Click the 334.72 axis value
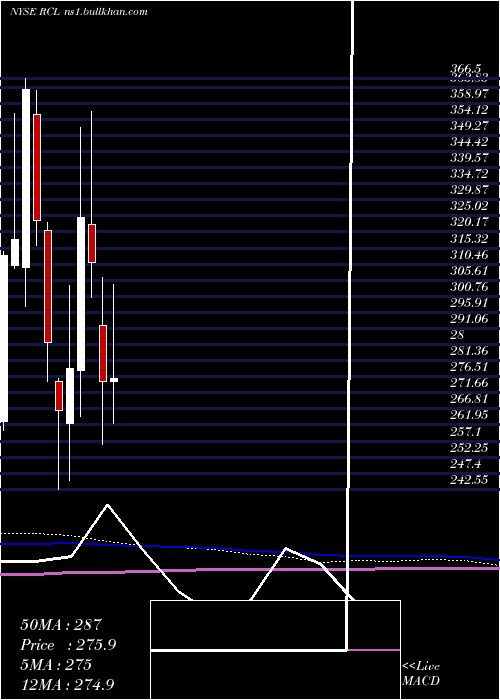 click(x=469, y=174)
